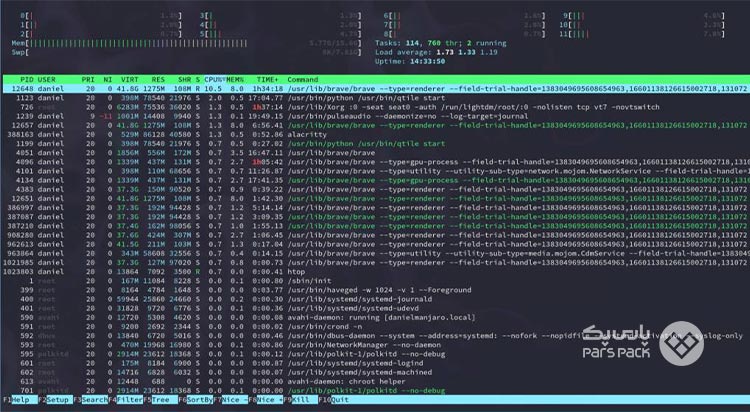Select process 4051 /usr/lib/brave/brave
The image size is (750, 412).
pyautogui.click(x=376, y=153)
